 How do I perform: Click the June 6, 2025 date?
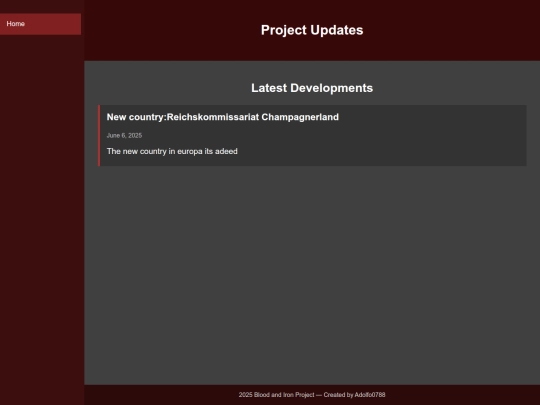pos(124,135)
